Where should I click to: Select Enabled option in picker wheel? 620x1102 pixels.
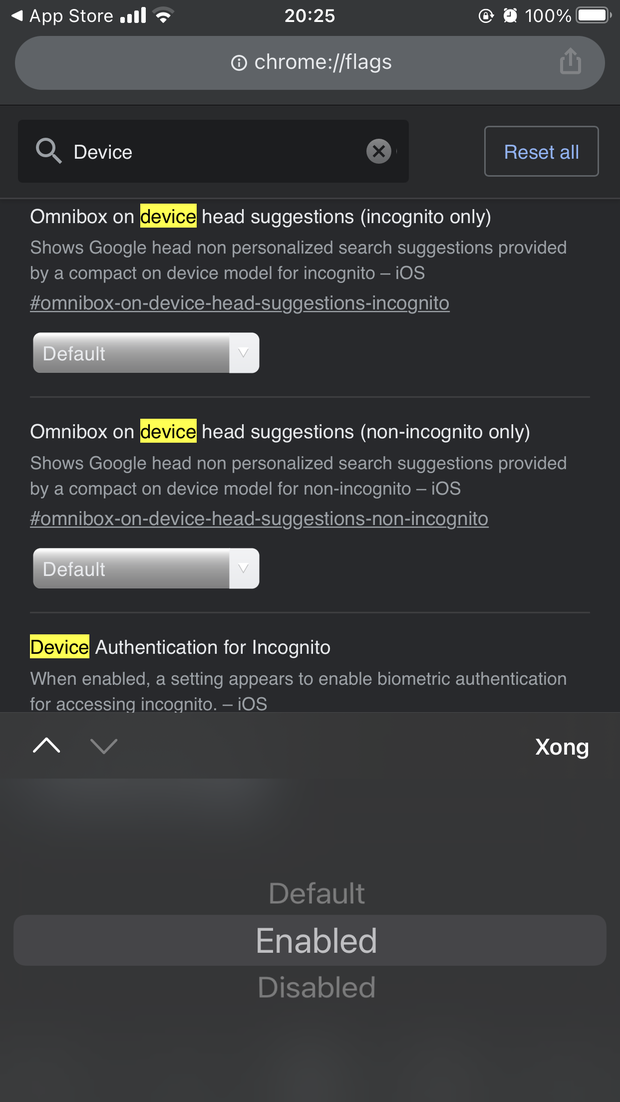(316, 941)
